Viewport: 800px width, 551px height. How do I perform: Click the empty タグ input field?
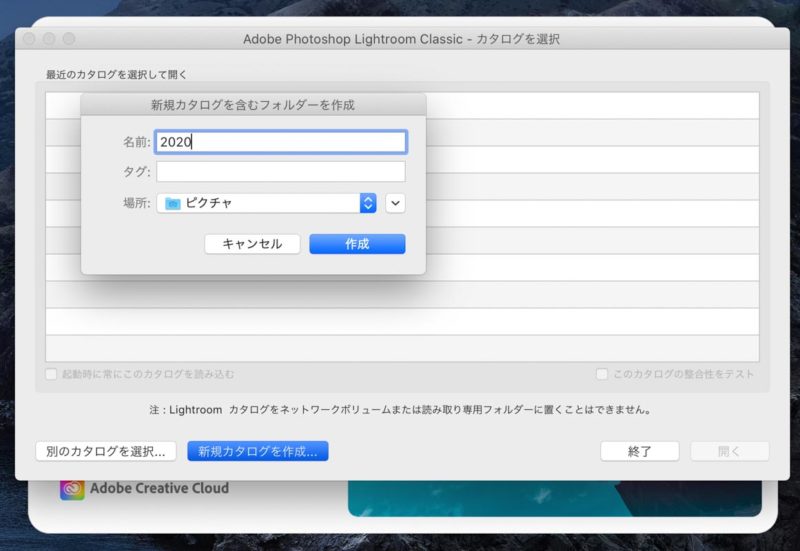pyautogui.click(x=281, y=171)
